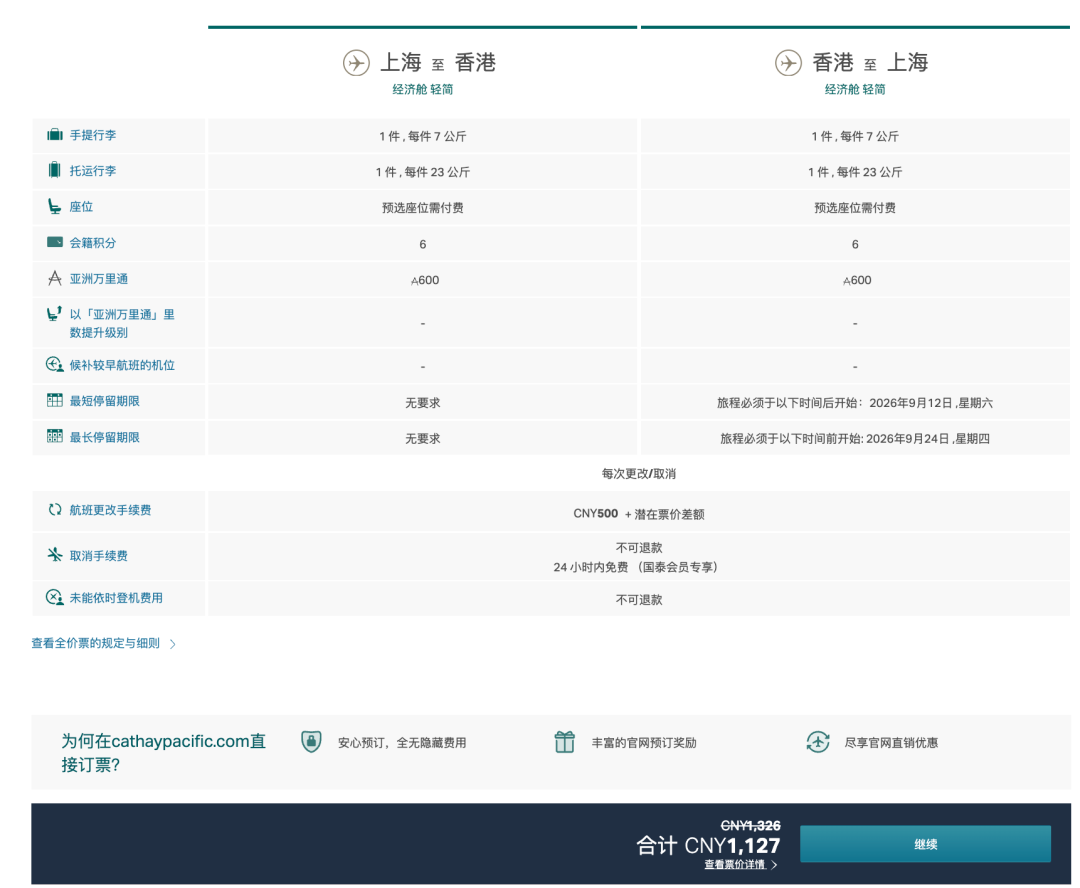Image resolution: width=1080 pixels, height=888 pixels.
Task: Expand chevron next to 查看票价详情
Action: pos(774,865)
